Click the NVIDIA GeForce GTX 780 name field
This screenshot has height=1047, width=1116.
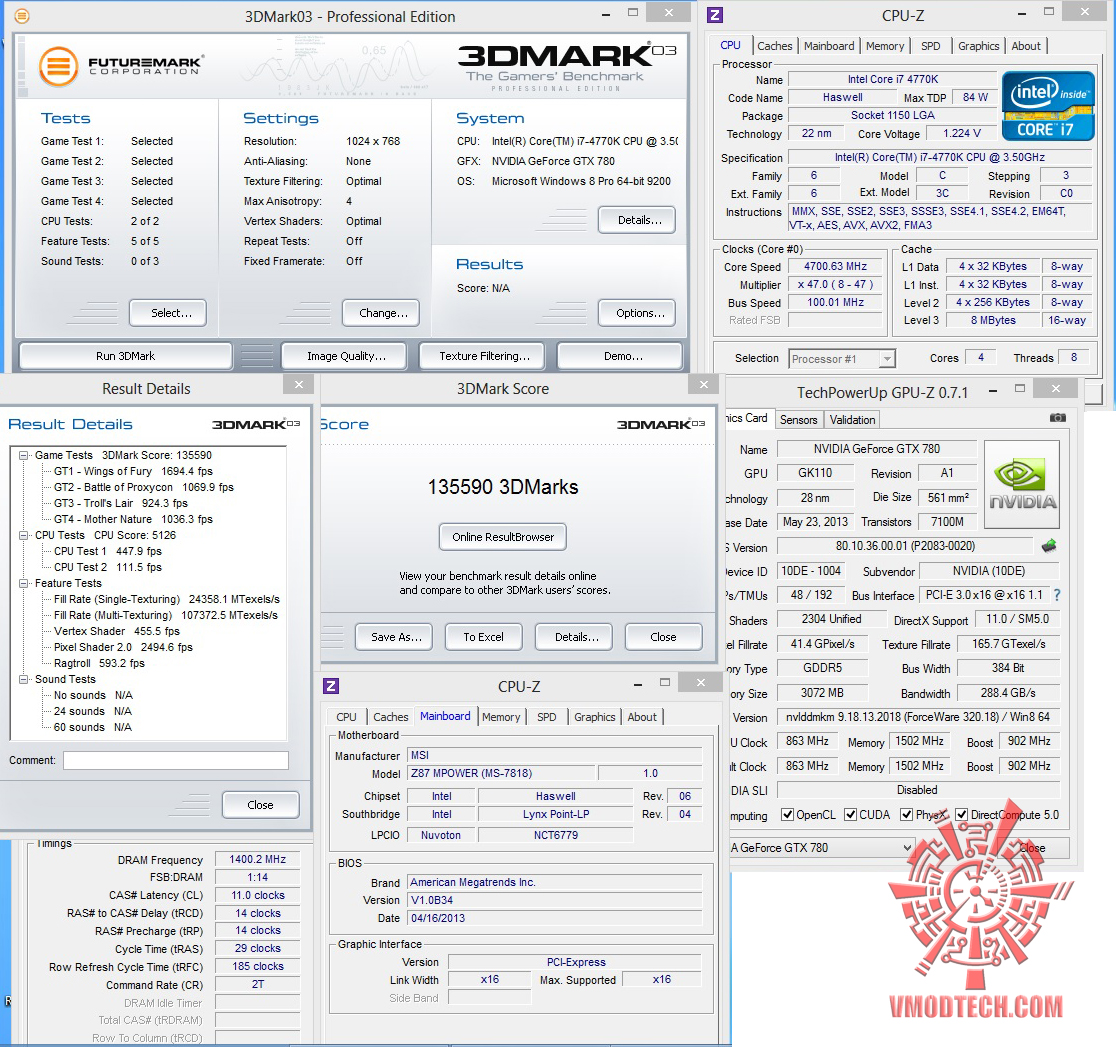click(x=876, y=448)
